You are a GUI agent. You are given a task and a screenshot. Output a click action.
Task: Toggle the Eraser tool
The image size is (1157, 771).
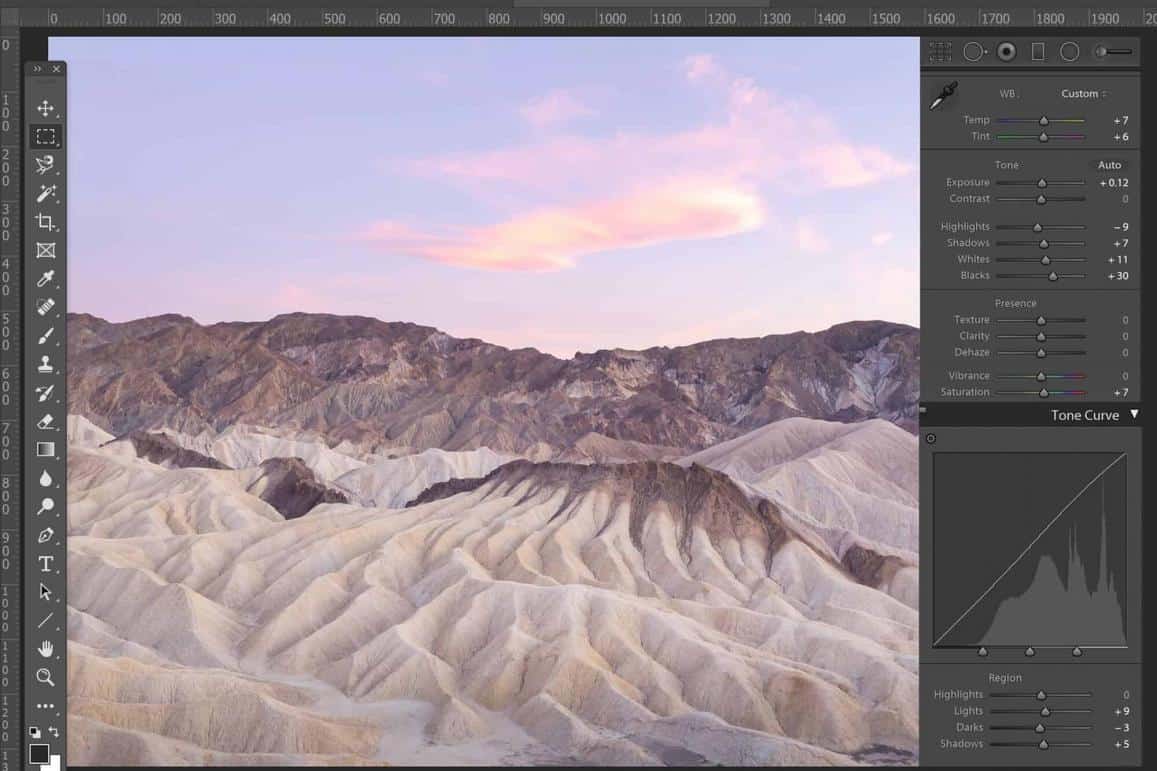coord(46,421)
